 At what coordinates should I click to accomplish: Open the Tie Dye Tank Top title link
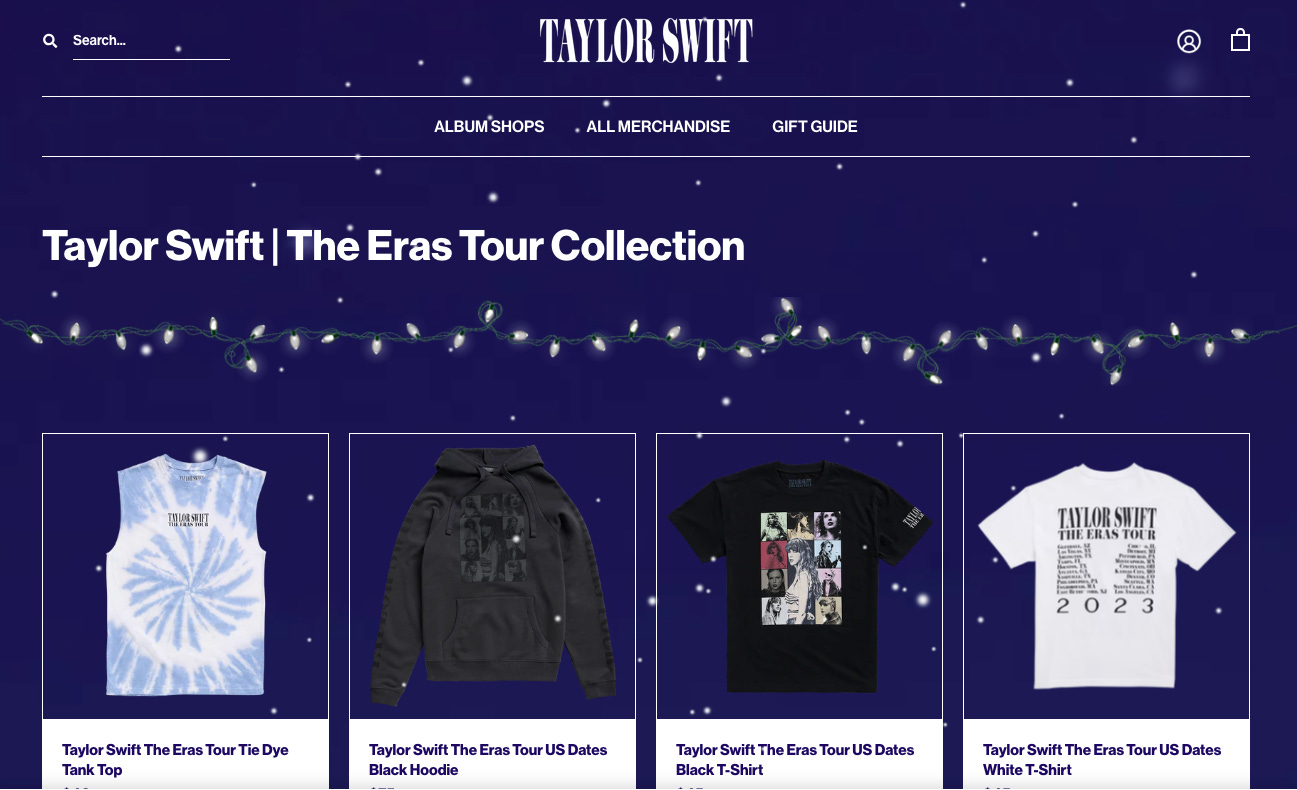click(175, 760)
